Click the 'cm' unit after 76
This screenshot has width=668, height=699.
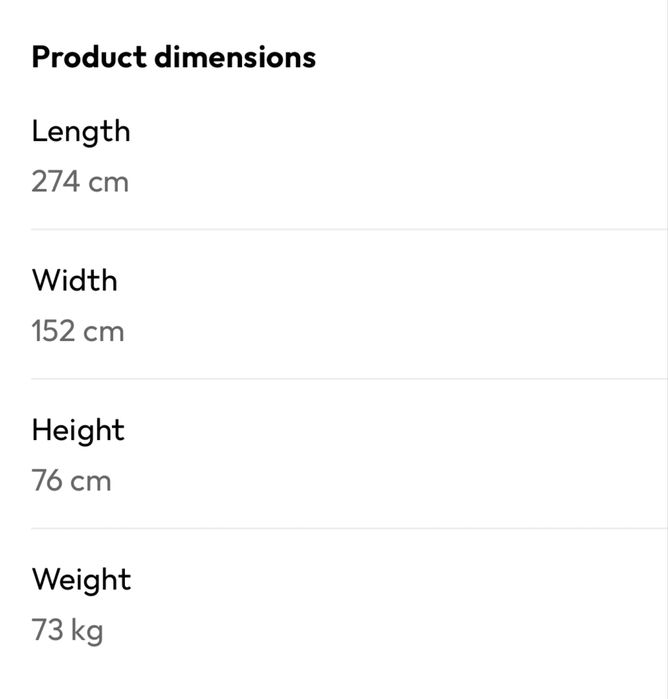coord(91,481)
